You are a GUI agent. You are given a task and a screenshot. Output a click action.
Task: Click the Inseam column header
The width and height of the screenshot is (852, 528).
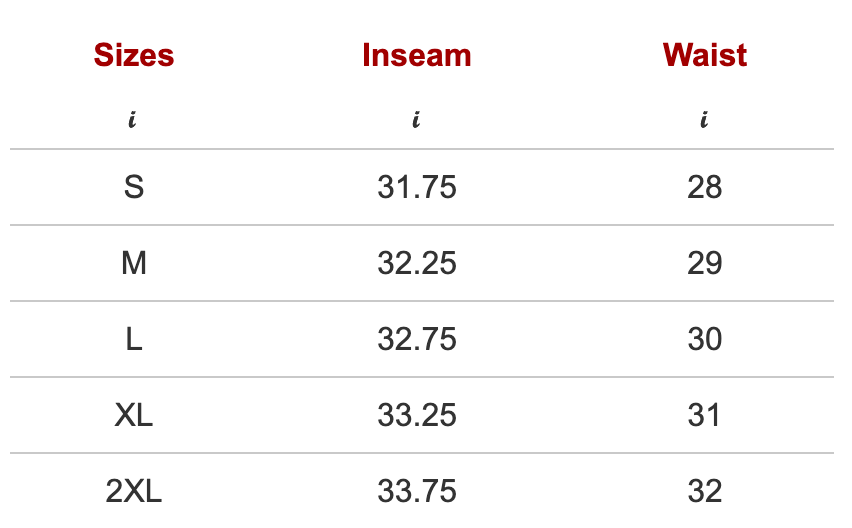coord(417,55)
